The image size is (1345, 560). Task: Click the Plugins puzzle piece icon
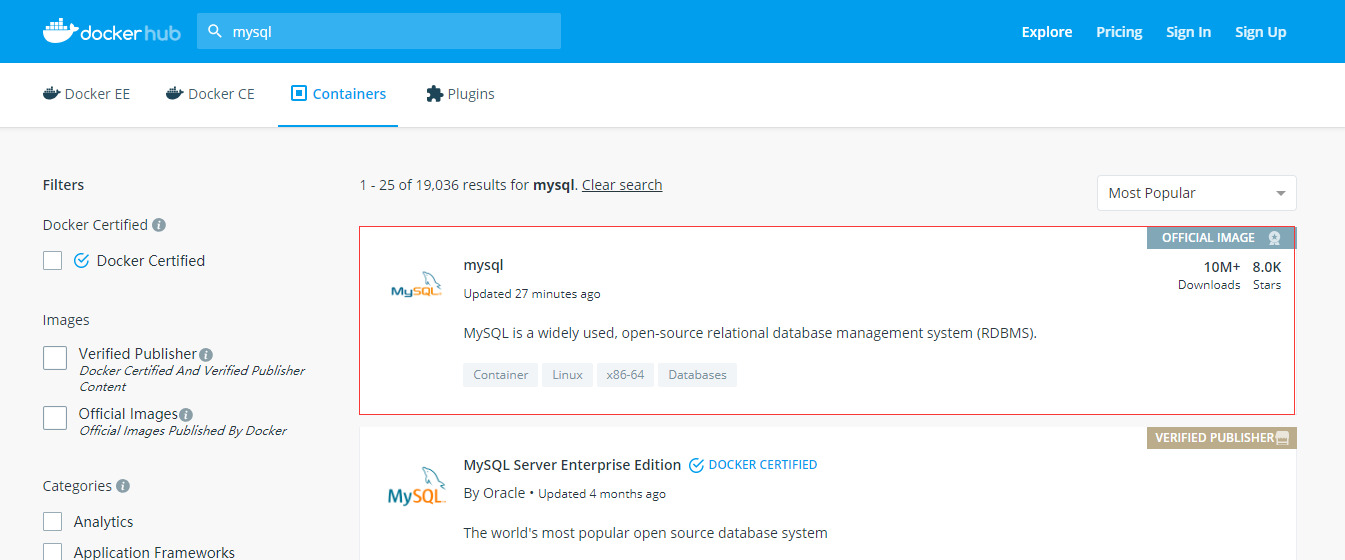(x=434, y=94)
